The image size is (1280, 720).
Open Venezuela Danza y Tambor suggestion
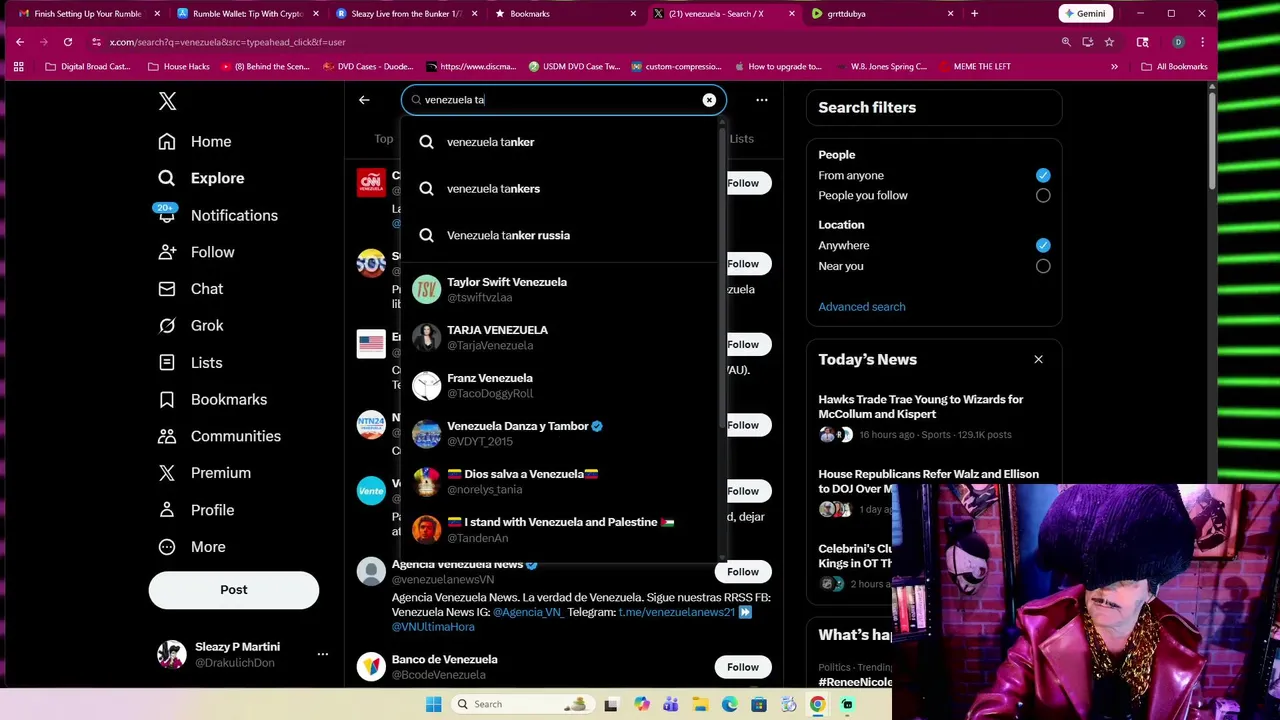pos(560,434)
